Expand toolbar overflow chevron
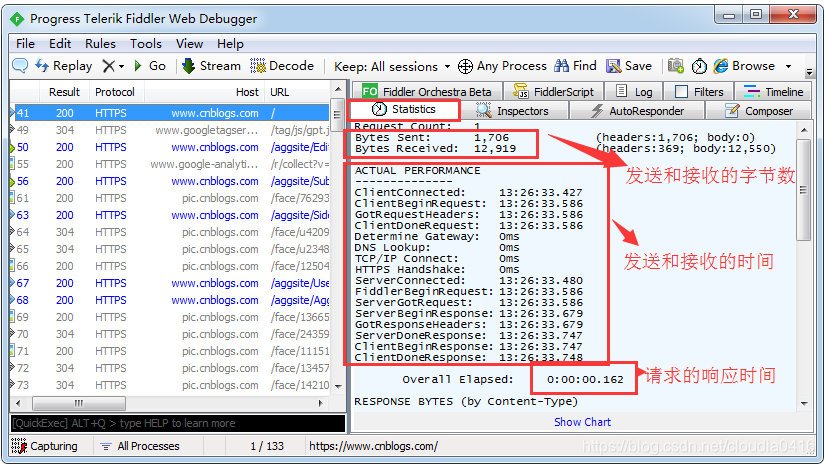This screenshot has height=465, width=825. click(x=809, y=72)
